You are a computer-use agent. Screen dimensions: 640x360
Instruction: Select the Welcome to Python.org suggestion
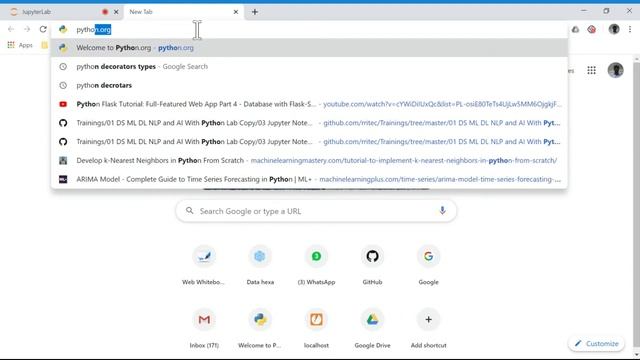pyautogui.click(x=309, y=48)
